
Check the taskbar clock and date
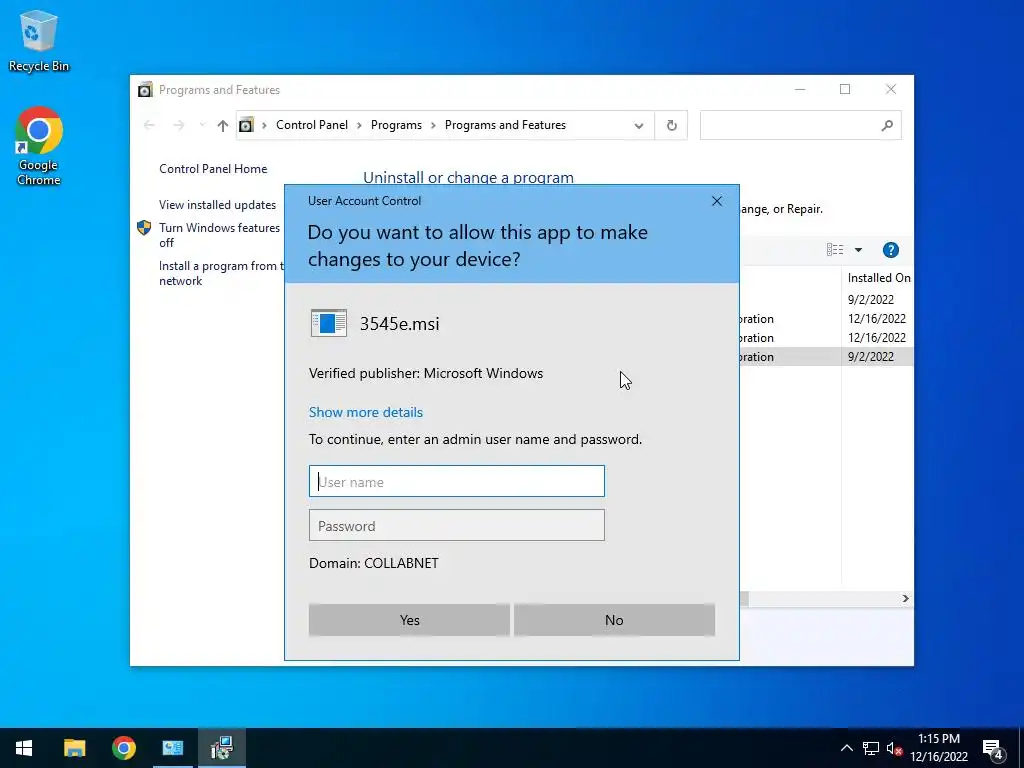(938, 748)
